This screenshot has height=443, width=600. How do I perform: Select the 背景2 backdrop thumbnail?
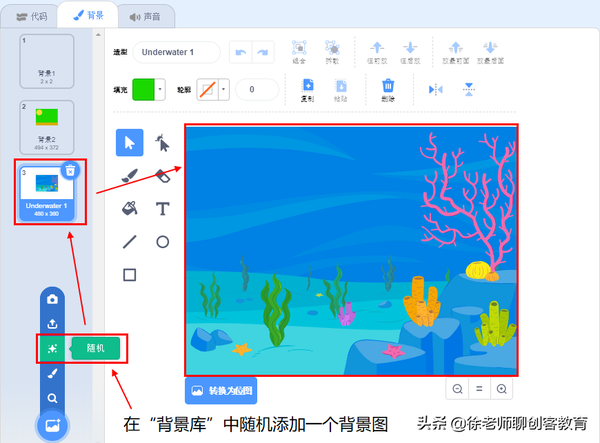[47, 126]
